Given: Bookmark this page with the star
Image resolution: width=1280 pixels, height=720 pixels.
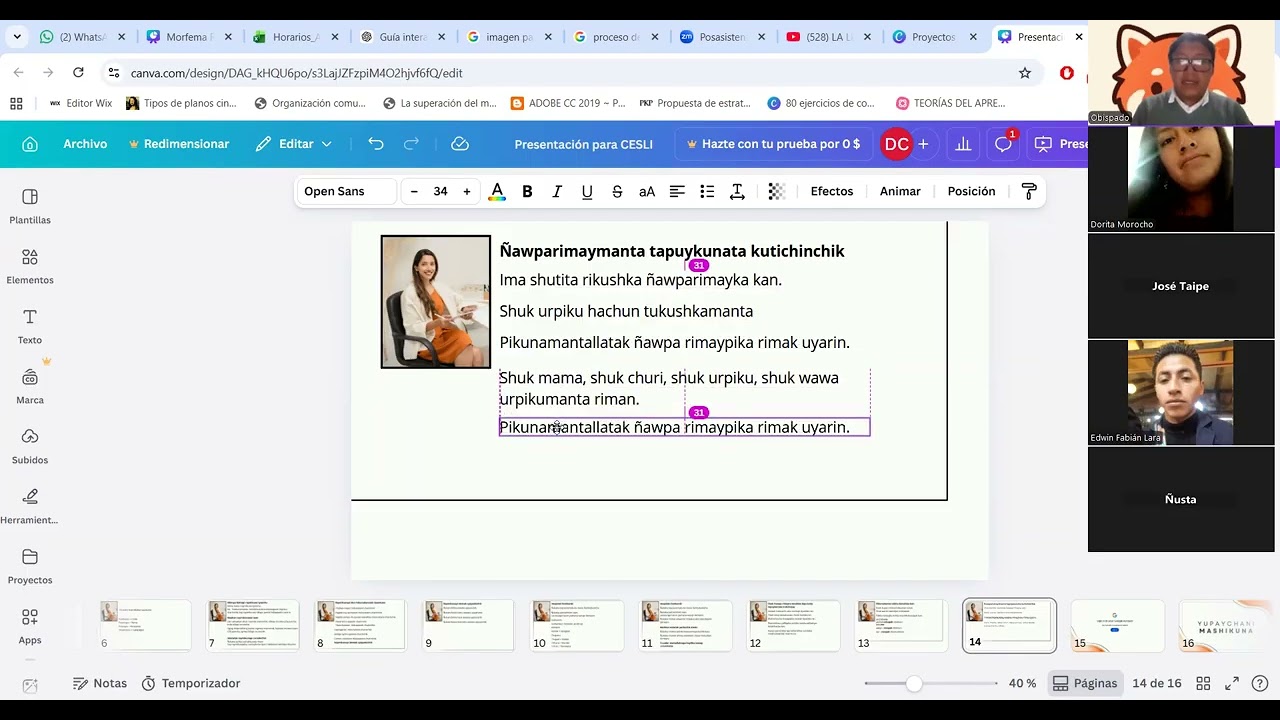Looking at the screenshot, I should pyautogui.click(x=1025, y=73).
